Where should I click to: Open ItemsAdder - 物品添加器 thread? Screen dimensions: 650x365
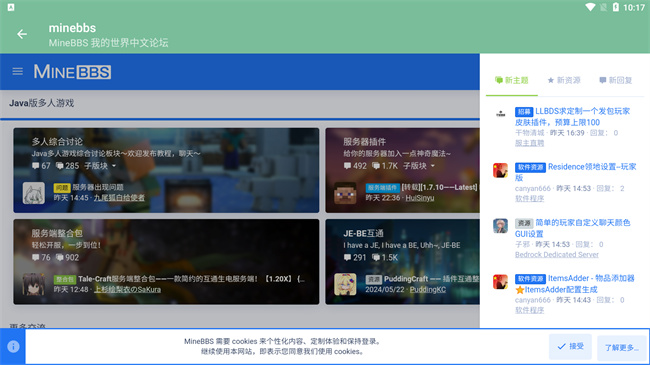[575, 284]
